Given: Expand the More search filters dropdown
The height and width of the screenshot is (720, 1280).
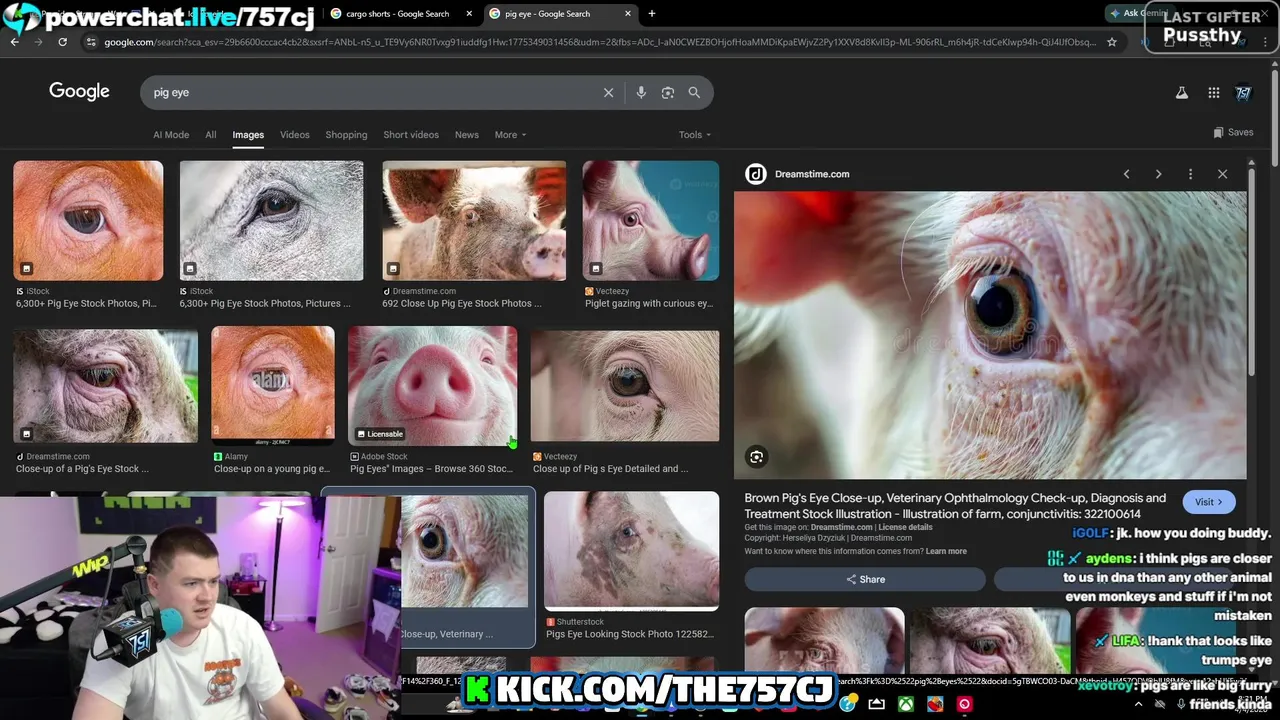Looking at the screenshot, I should [510, 135].
